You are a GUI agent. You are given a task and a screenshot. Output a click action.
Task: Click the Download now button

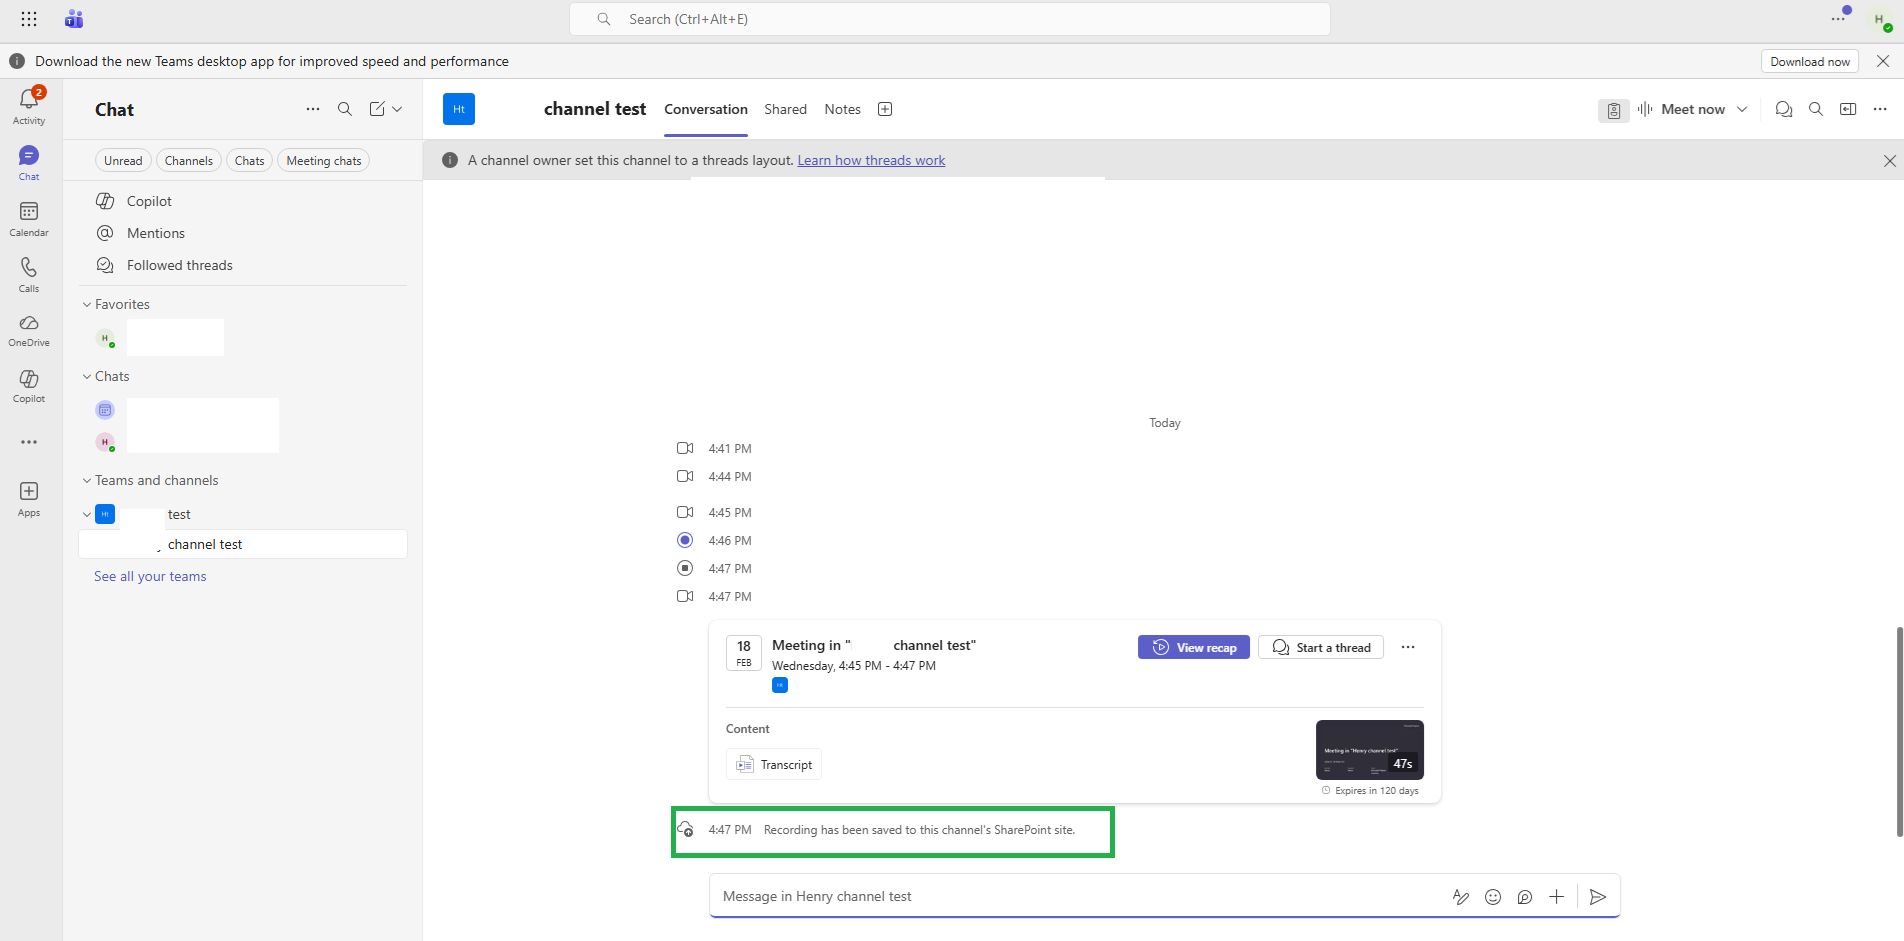(x=1810, y=61)
